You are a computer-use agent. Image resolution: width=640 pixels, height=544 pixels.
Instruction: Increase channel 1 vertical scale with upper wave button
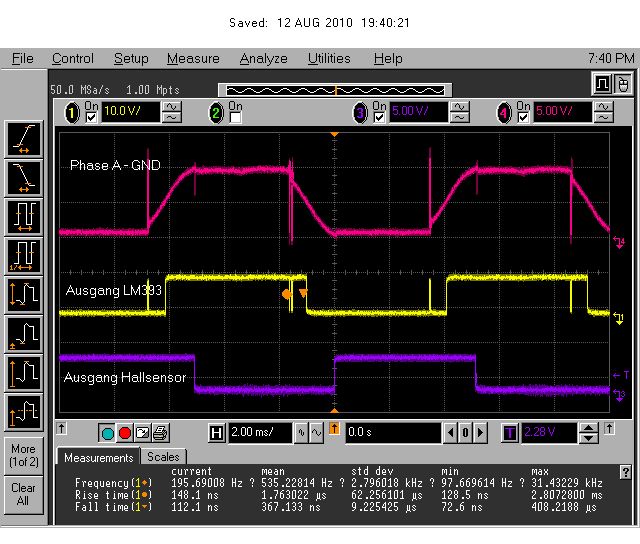coord(172,107)
